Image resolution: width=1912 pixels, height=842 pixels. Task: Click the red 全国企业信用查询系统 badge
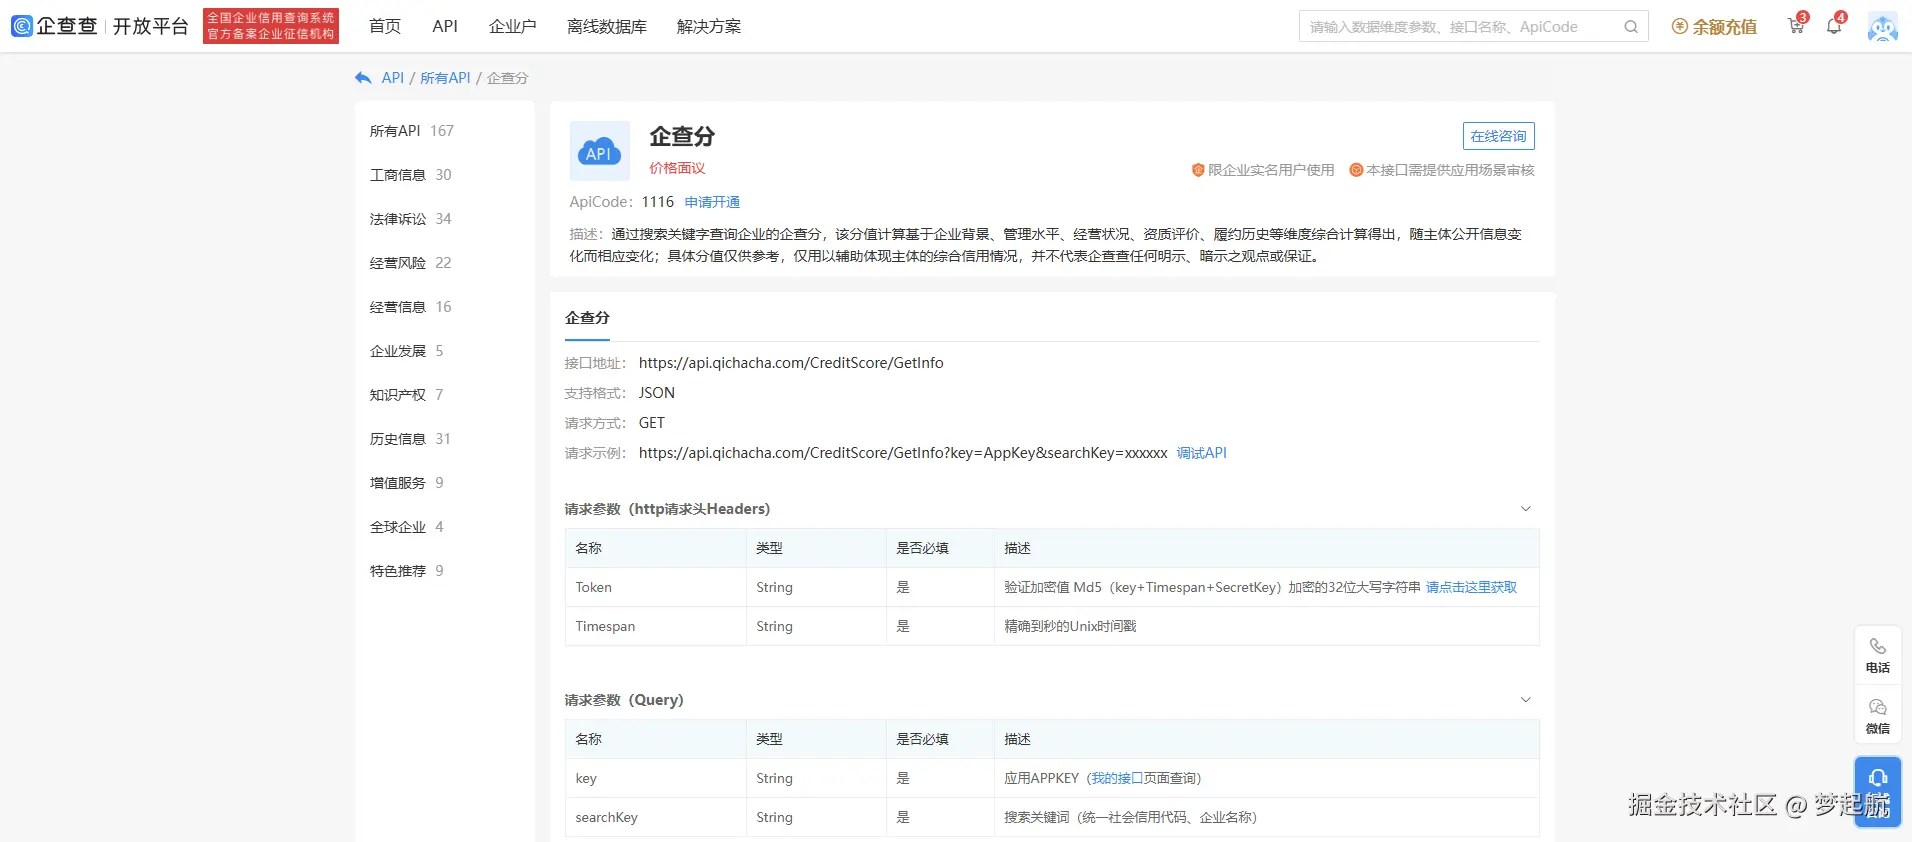pyautogui.click(x=271, y=26)
